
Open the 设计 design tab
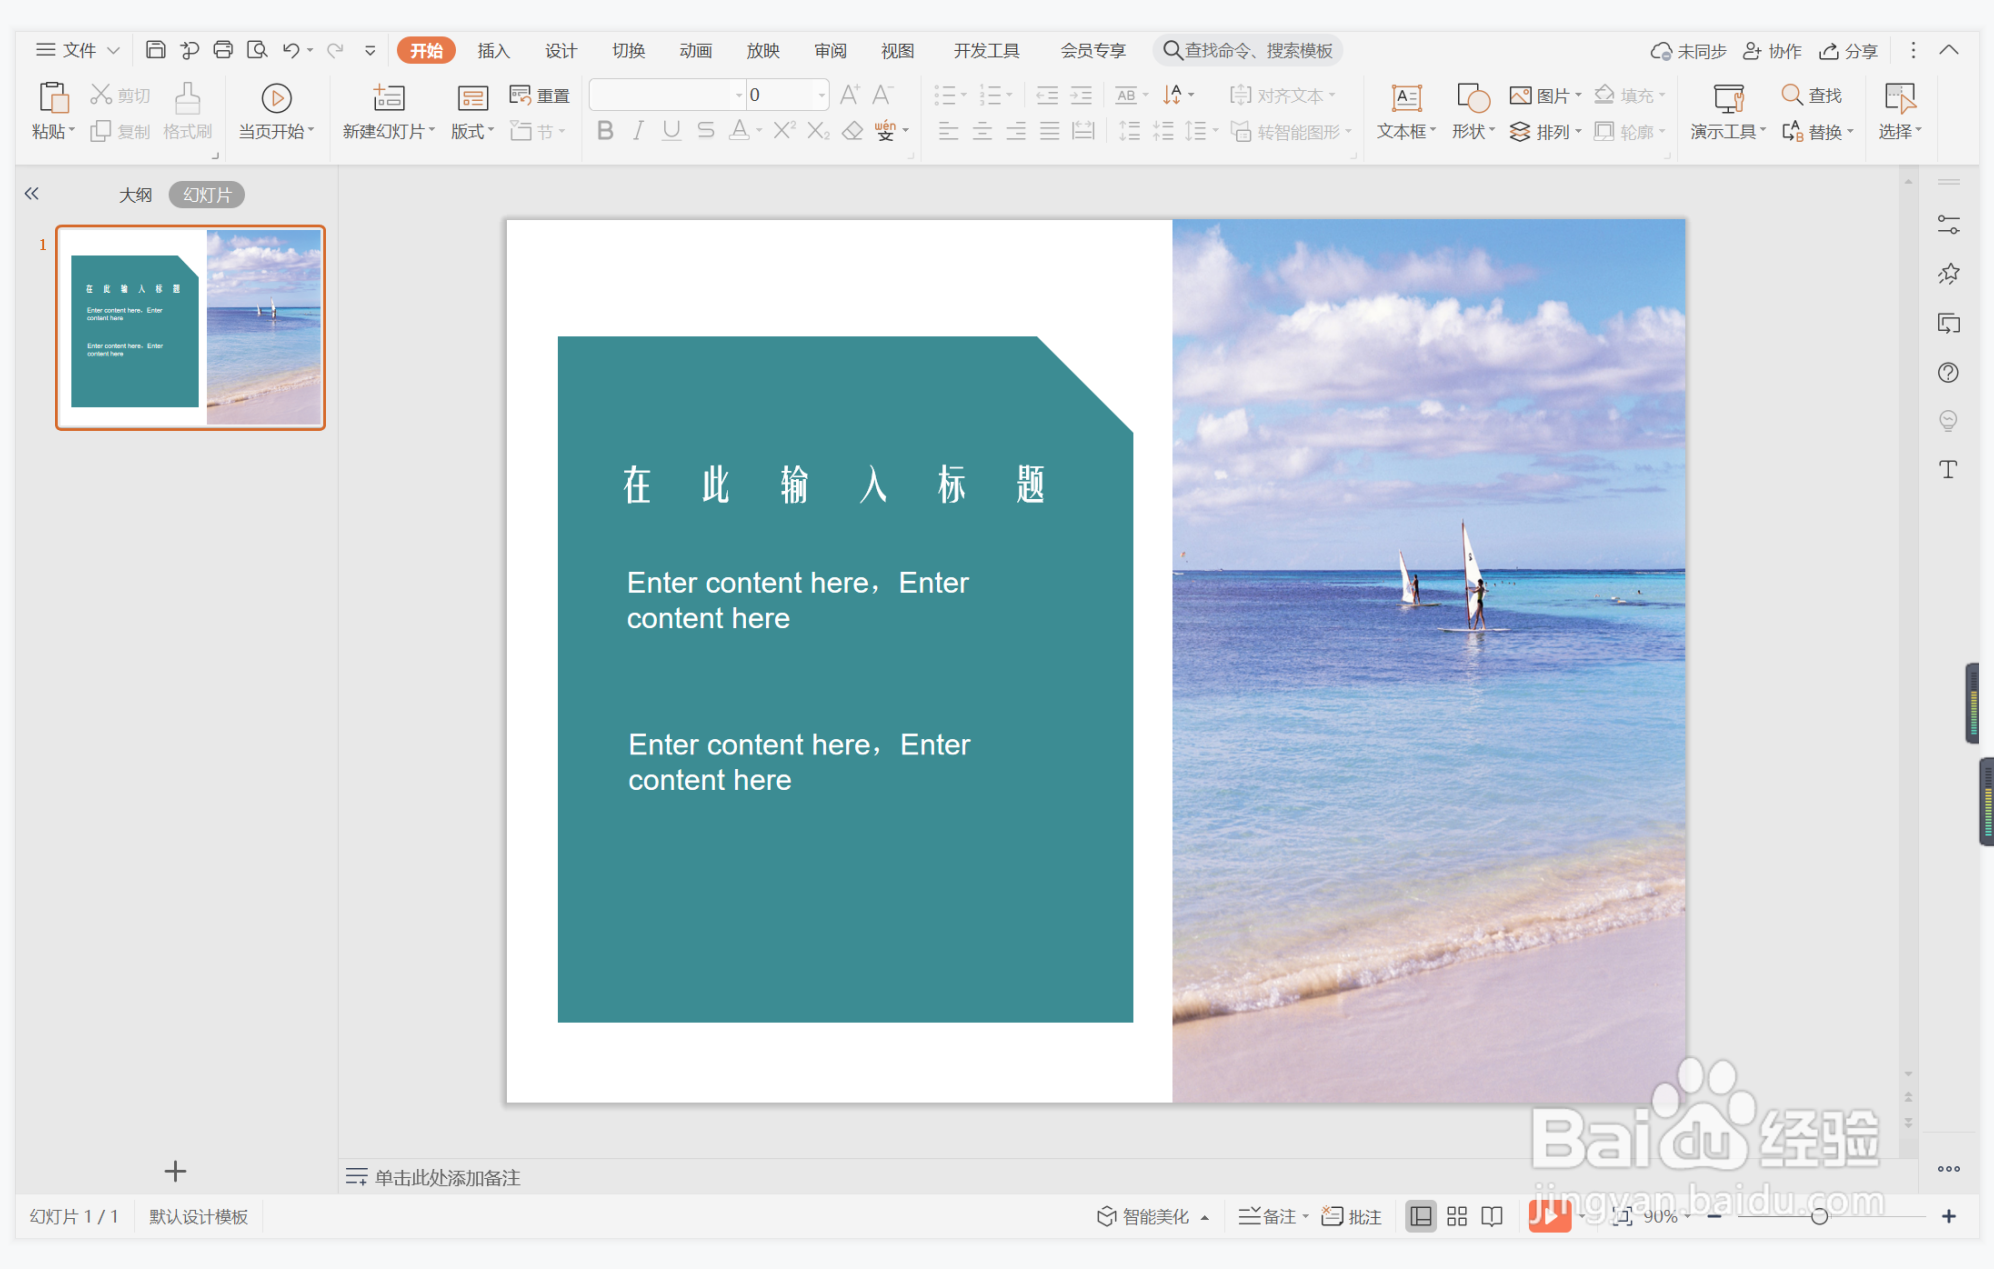click(x=561, y=51)
